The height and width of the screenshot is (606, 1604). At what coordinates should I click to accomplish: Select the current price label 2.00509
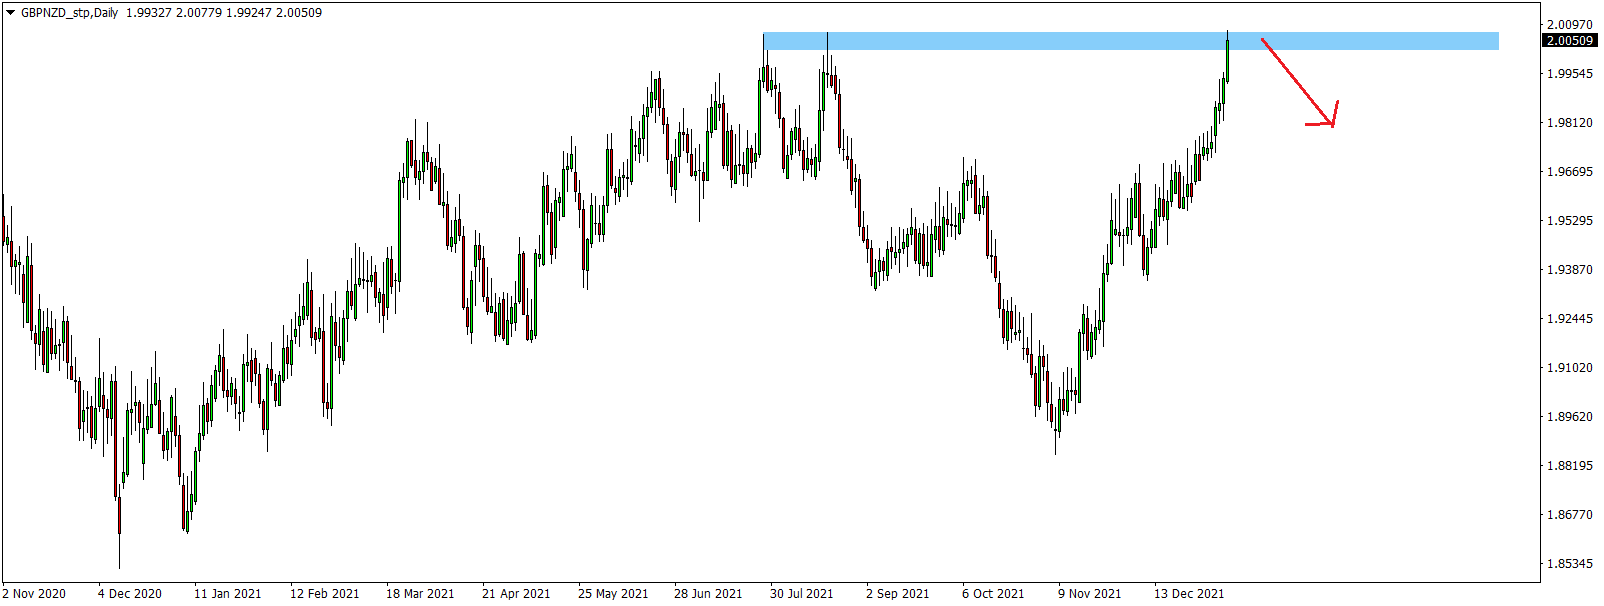point(1570,41)
